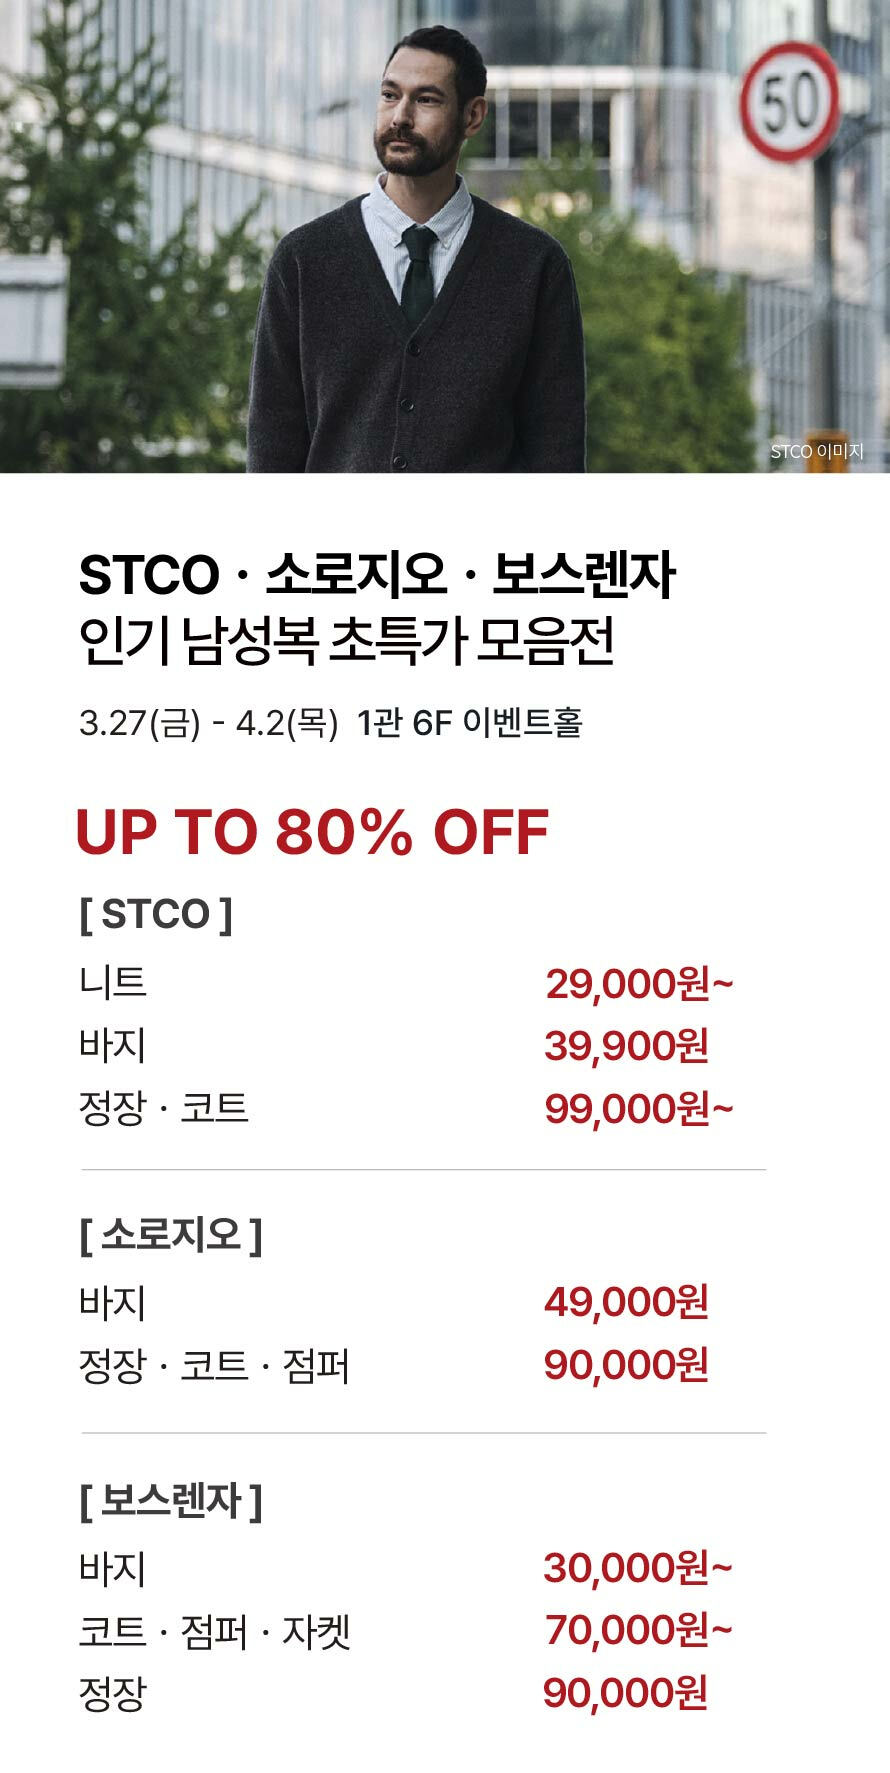Click the 인기 남성복 초특가 모음전 subtitle
This screenshot has height=1773, width=890.
(x=346, y=643)
